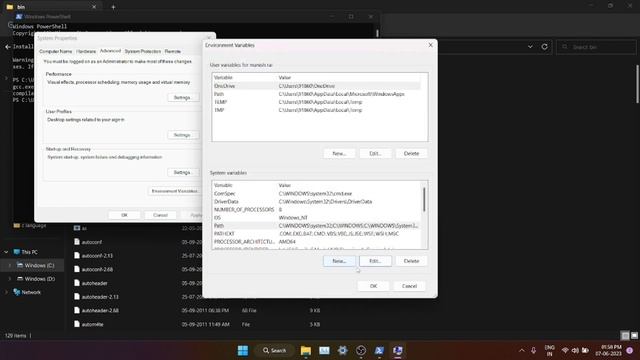Expand Network node in Explorer sidebar
Viewport: 640px width, 360px height.
click(x=6, y=292)
